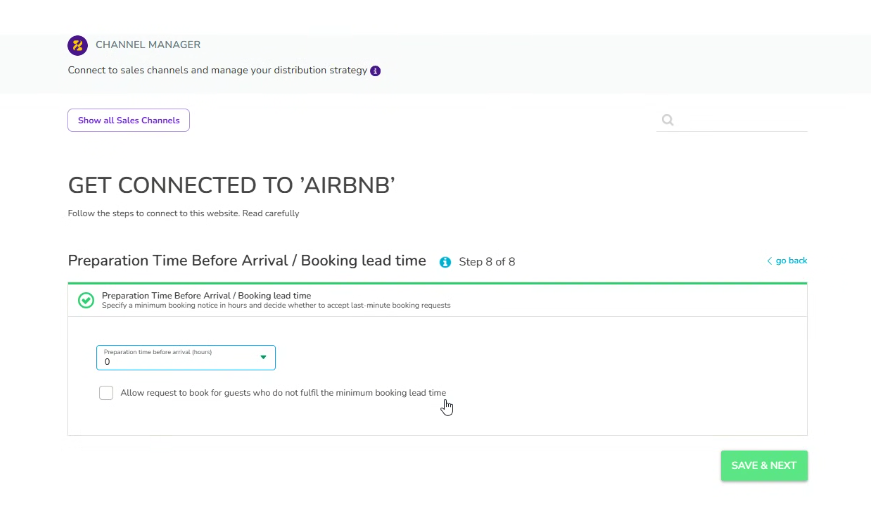Viewport: 871px width, 517px height.
Task: Click the Step 8 of 8 indicator
Action: click(486, 262)
